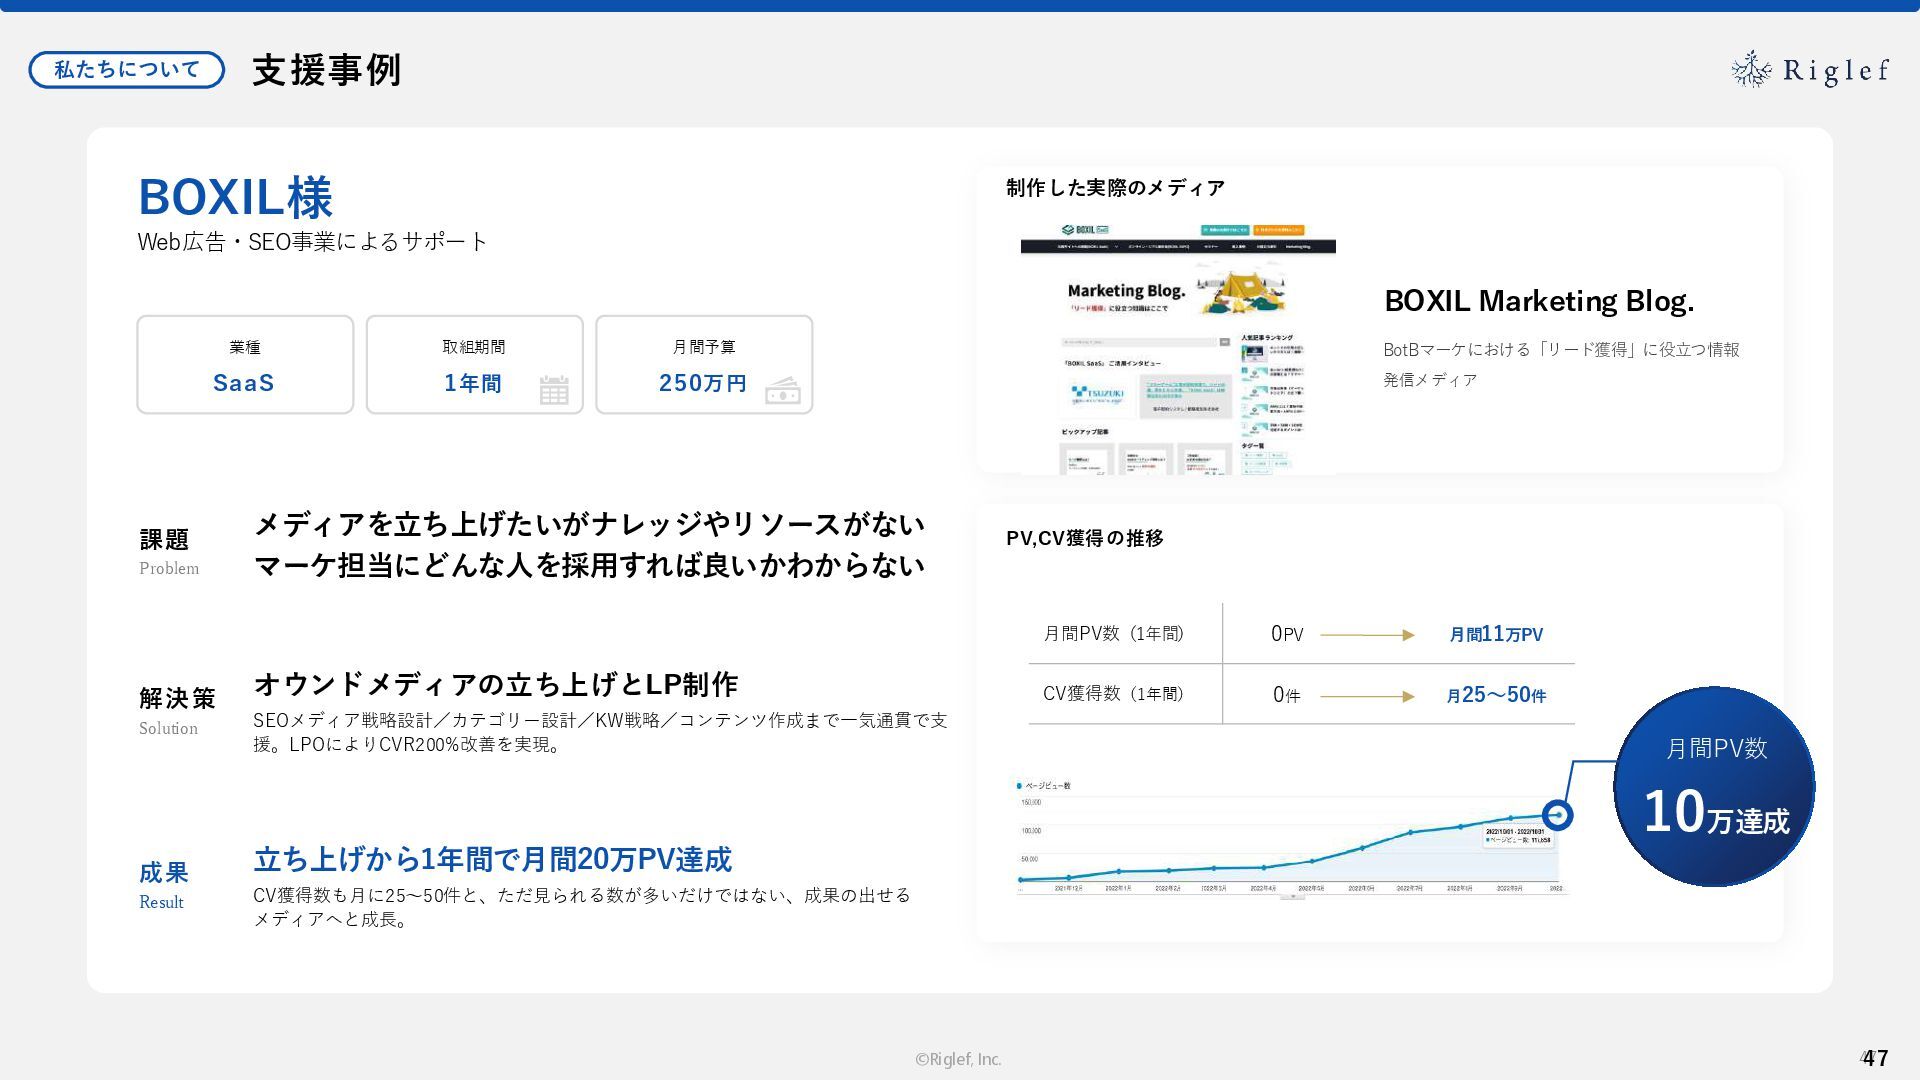
Task: Click the 業種 SaaS card
Action: [x=245, y=365]
